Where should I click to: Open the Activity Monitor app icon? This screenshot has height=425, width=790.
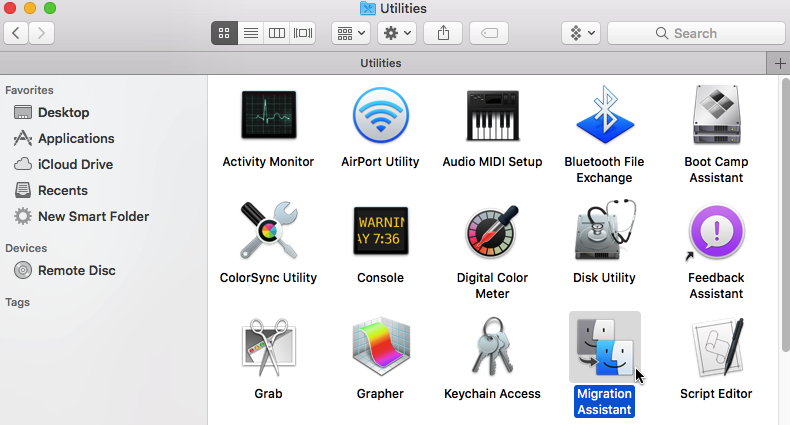(269, 115)
